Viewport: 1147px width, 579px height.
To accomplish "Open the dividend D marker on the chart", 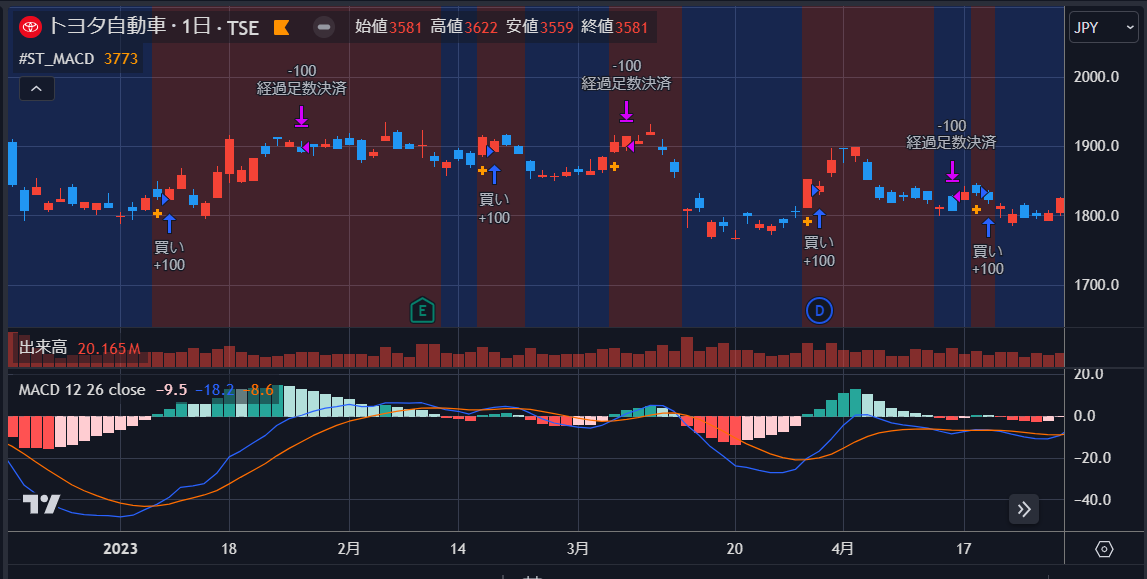I will point(819,311).
